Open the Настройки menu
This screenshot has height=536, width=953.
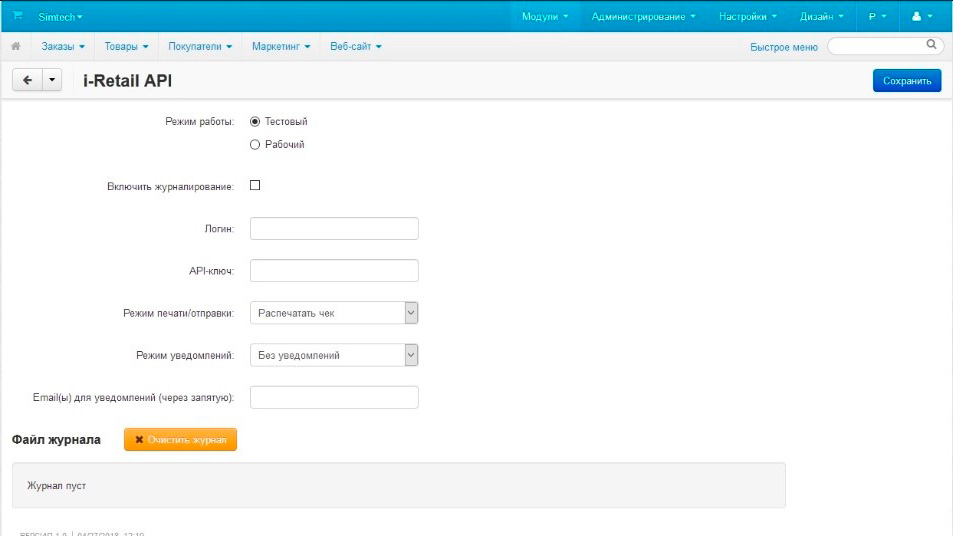(748, 16)
